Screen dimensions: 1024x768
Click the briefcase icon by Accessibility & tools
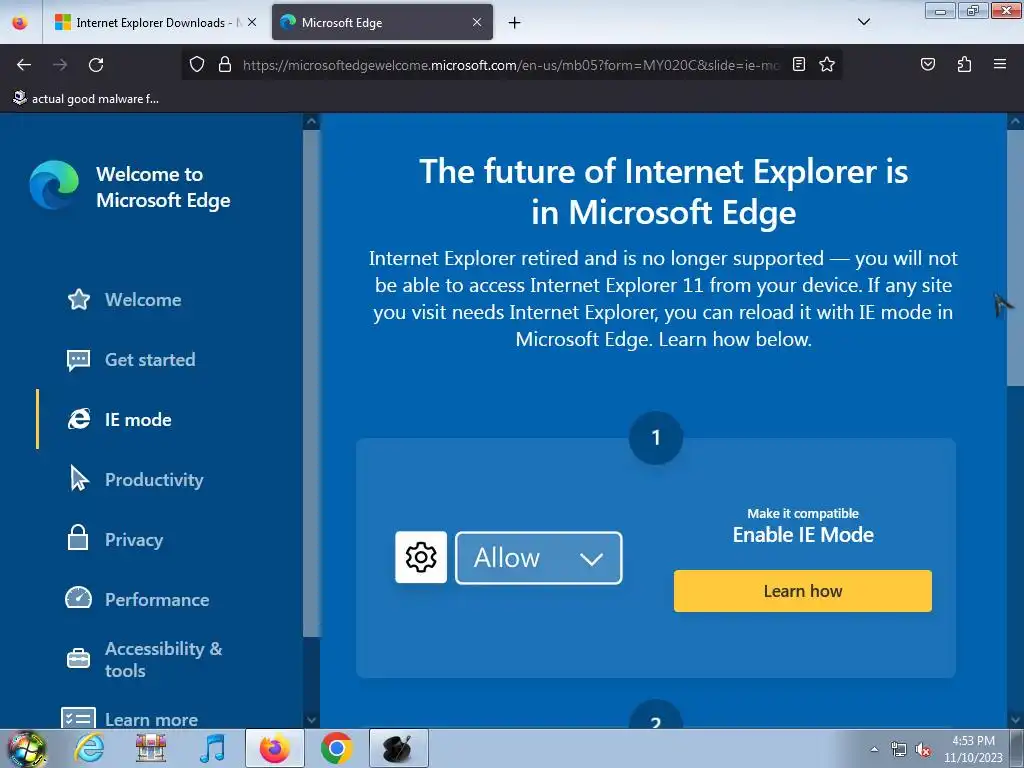78,658
